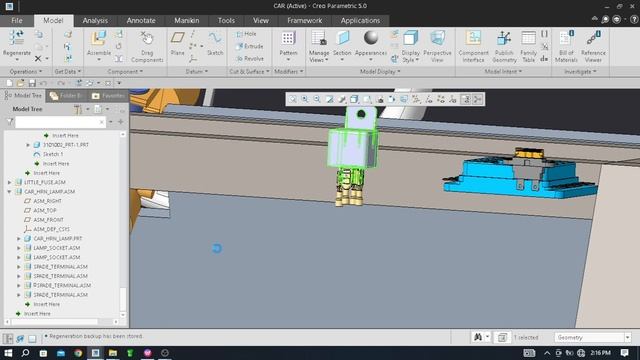The width and height of the screenshot is (640, 360).
Task: Choose the Revolve feature tool
Action: 250,59
